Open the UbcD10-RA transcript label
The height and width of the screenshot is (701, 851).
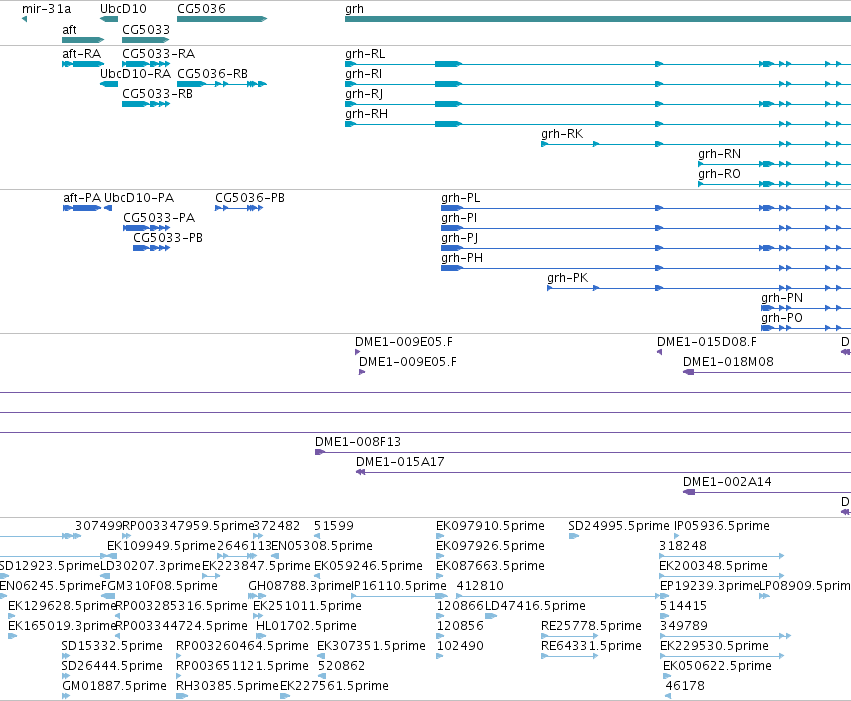(136, 74)
